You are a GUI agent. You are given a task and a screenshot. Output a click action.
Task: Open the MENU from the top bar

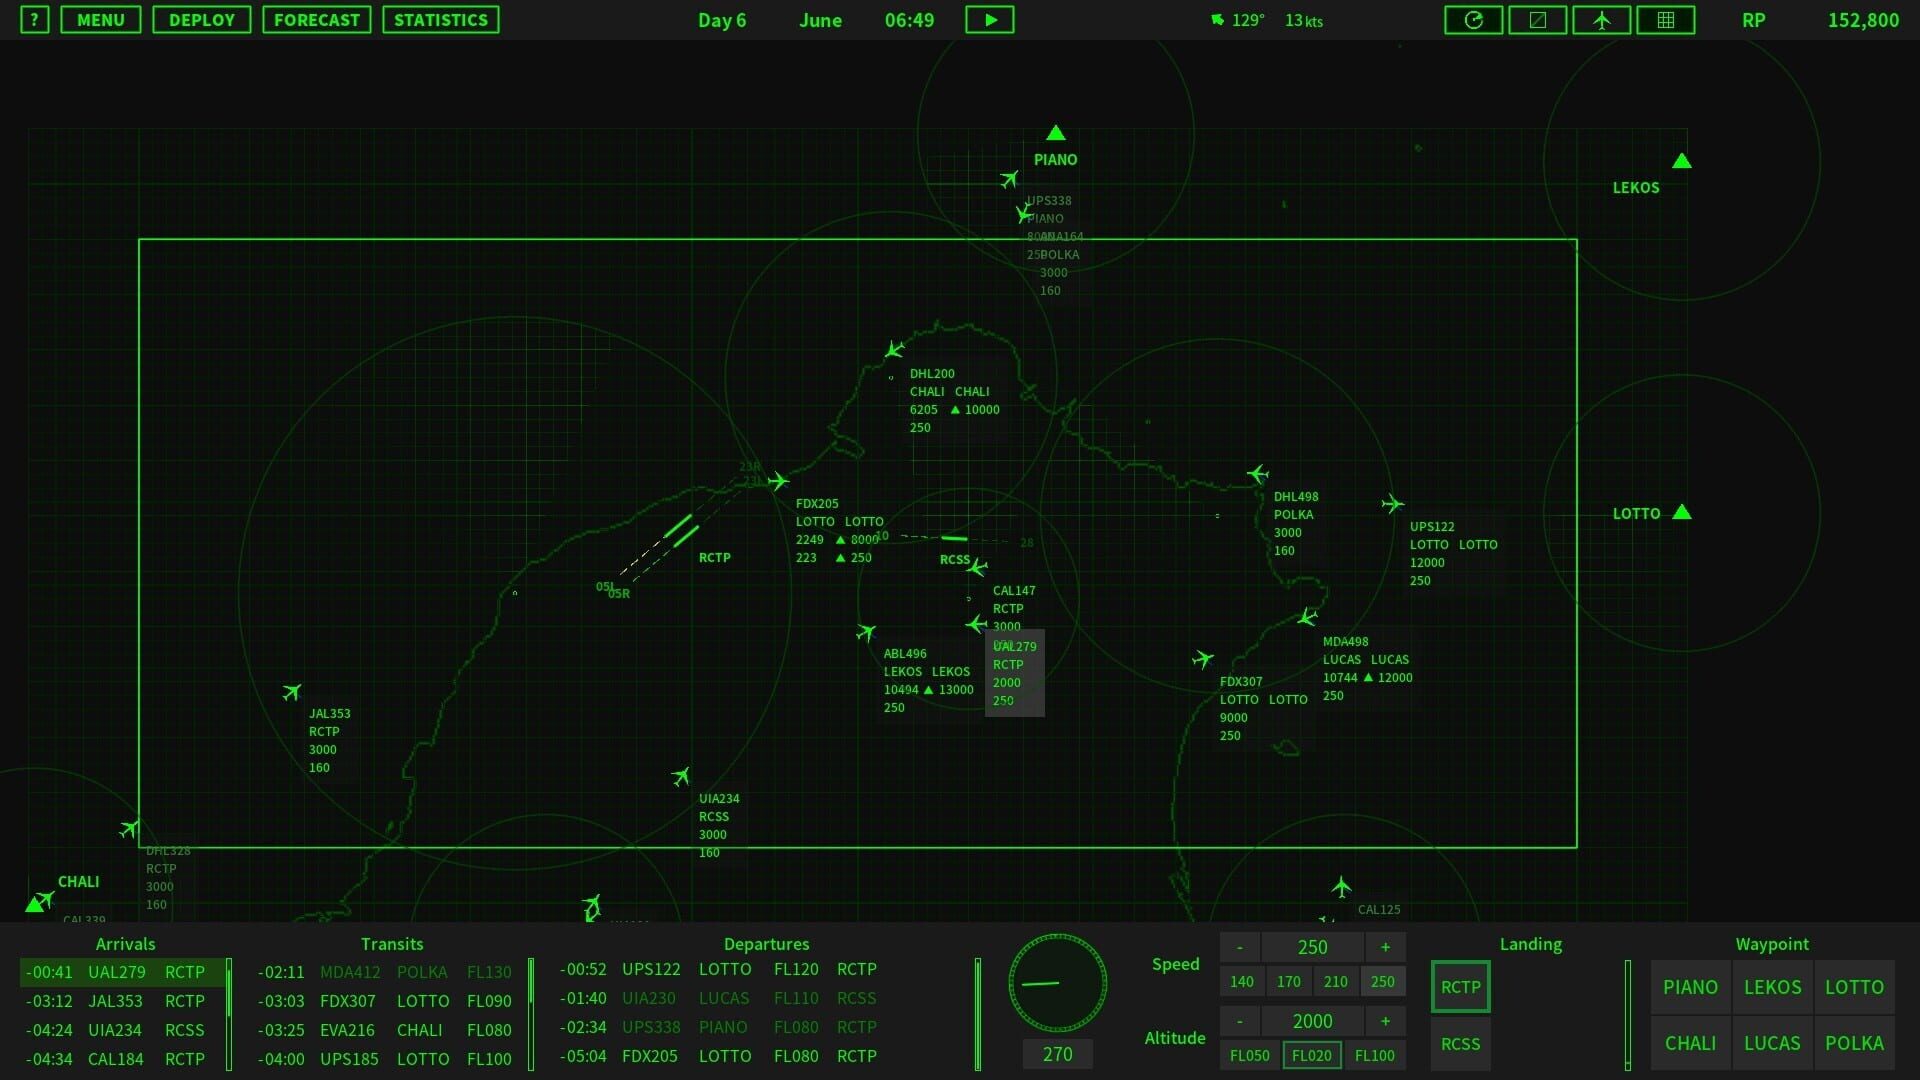click(x=100, y=19)
